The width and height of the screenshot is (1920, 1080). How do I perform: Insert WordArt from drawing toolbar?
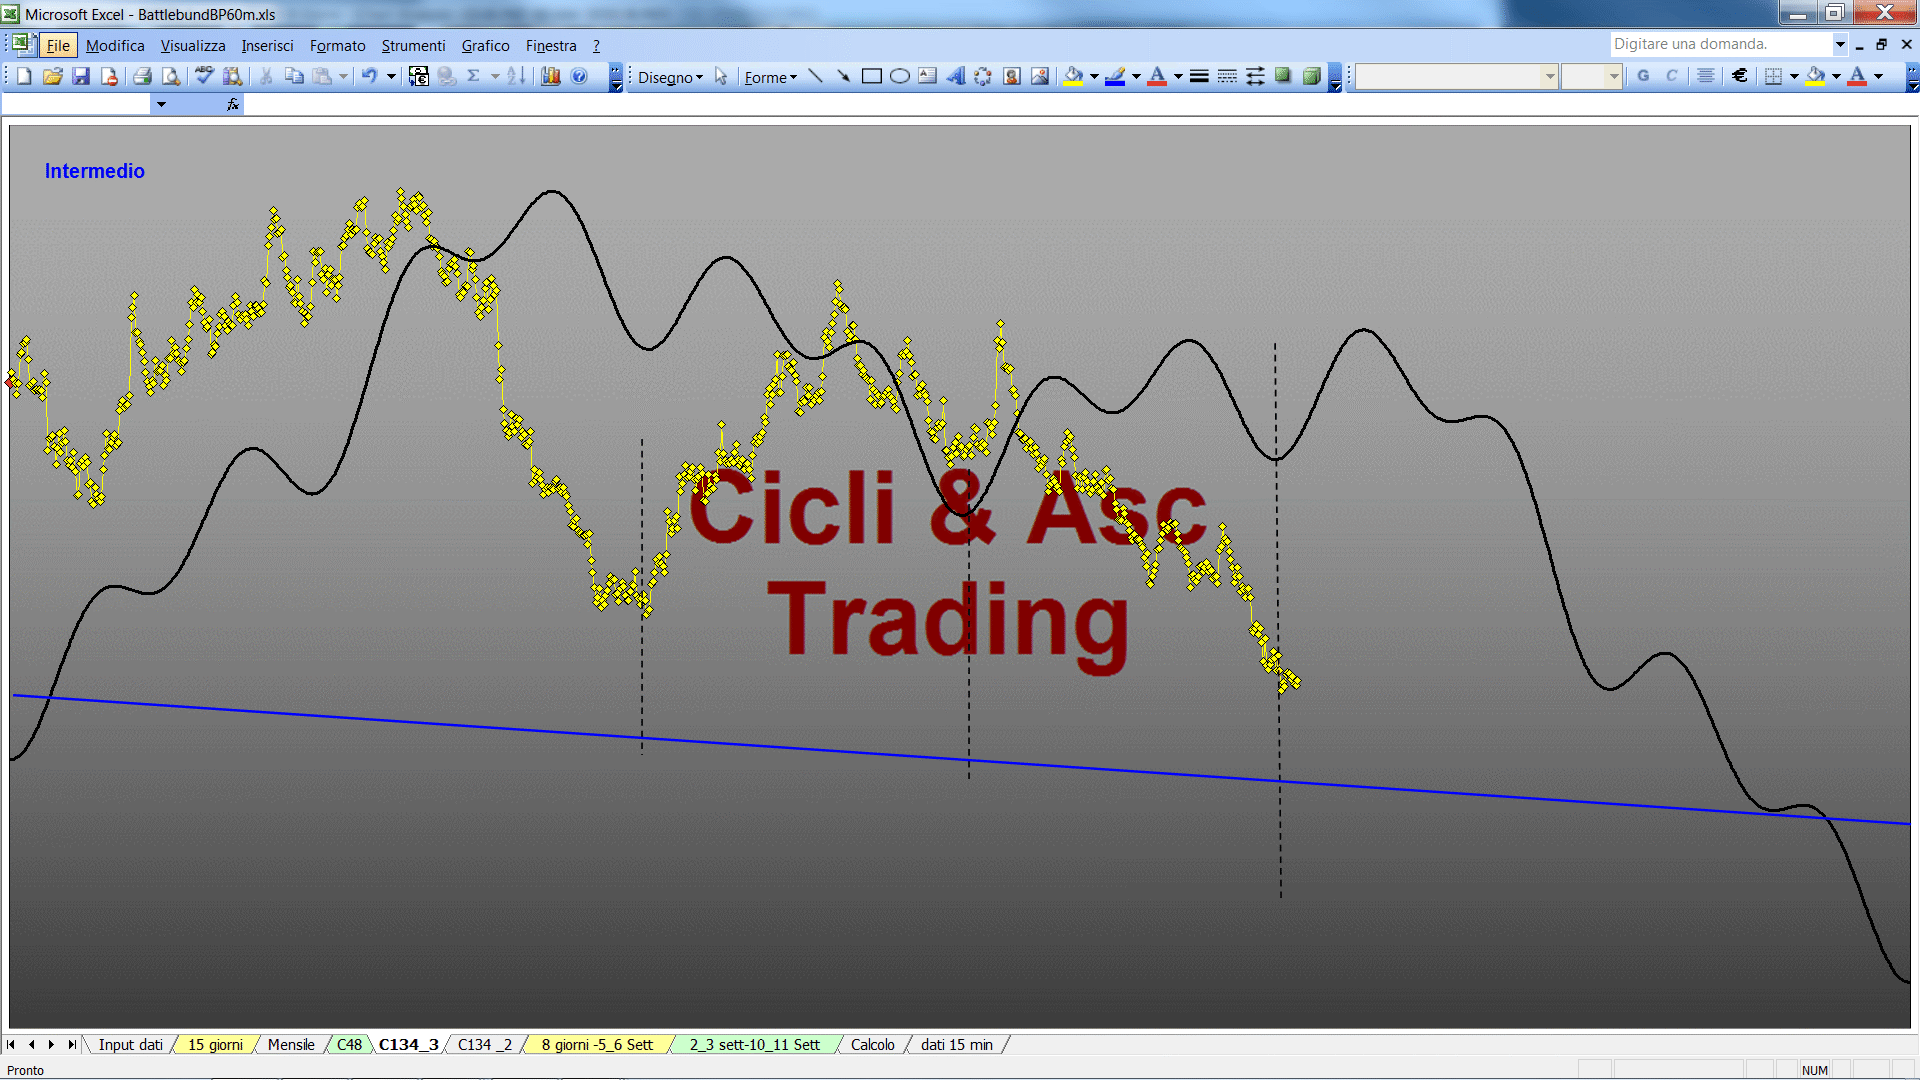click(955, 76)
